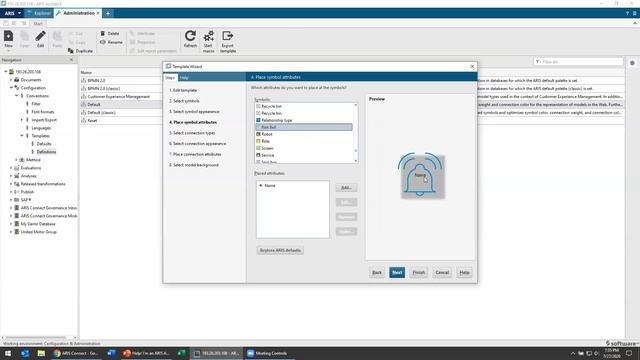Image resolution: width=640 pixels, height=360 pixels.
Task: Click the Delete trash icon
Action: coord(102,33)
